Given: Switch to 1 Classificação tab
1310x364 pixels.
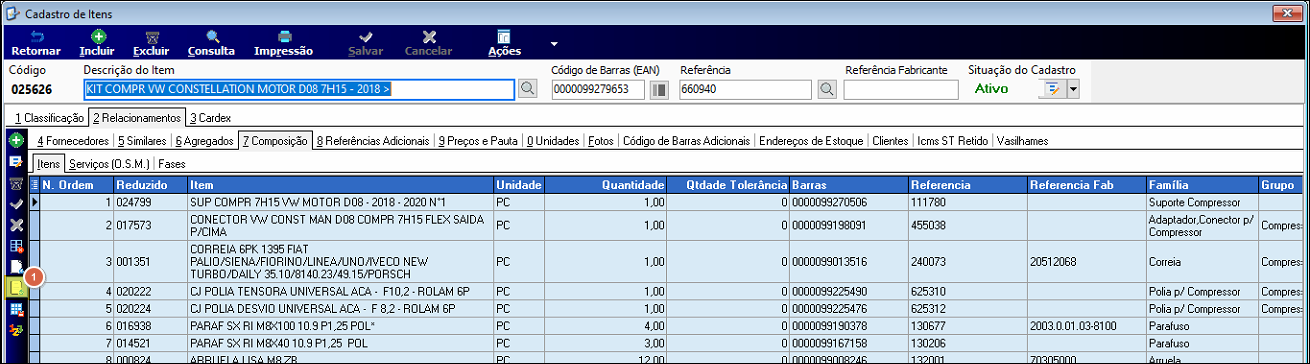Looking at the screenshot, I should tap(49, 118).
